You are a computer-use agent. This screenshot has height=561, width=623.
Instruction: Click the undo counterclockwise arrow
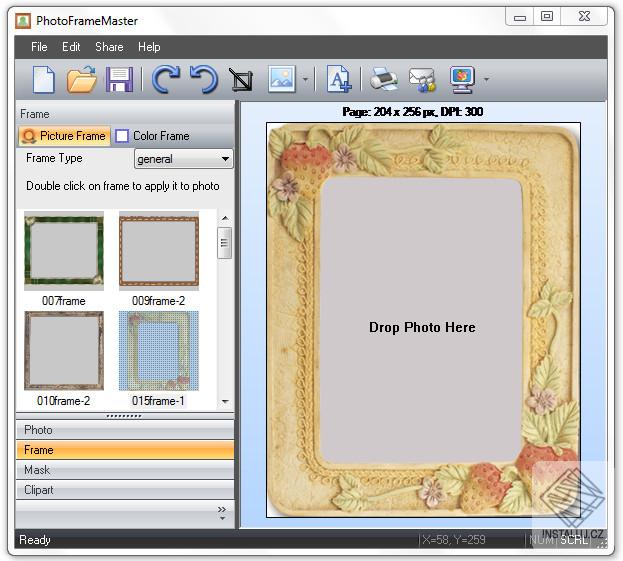(x=204, y=79)
